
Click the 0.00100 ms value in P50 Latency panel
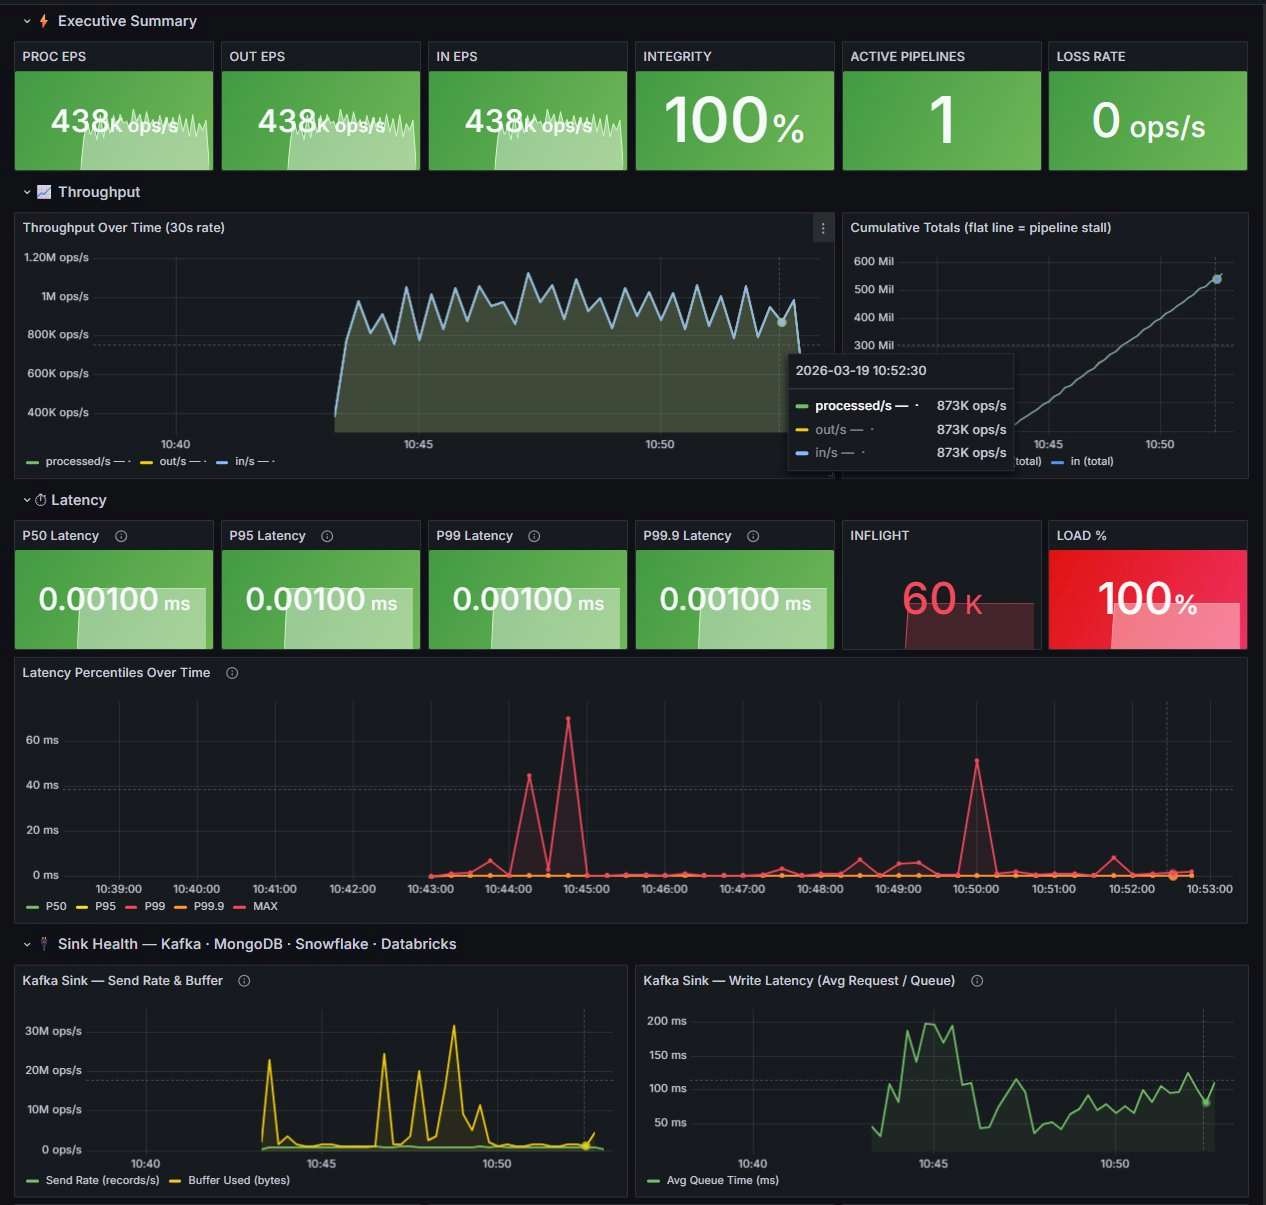tap(114, 599)
